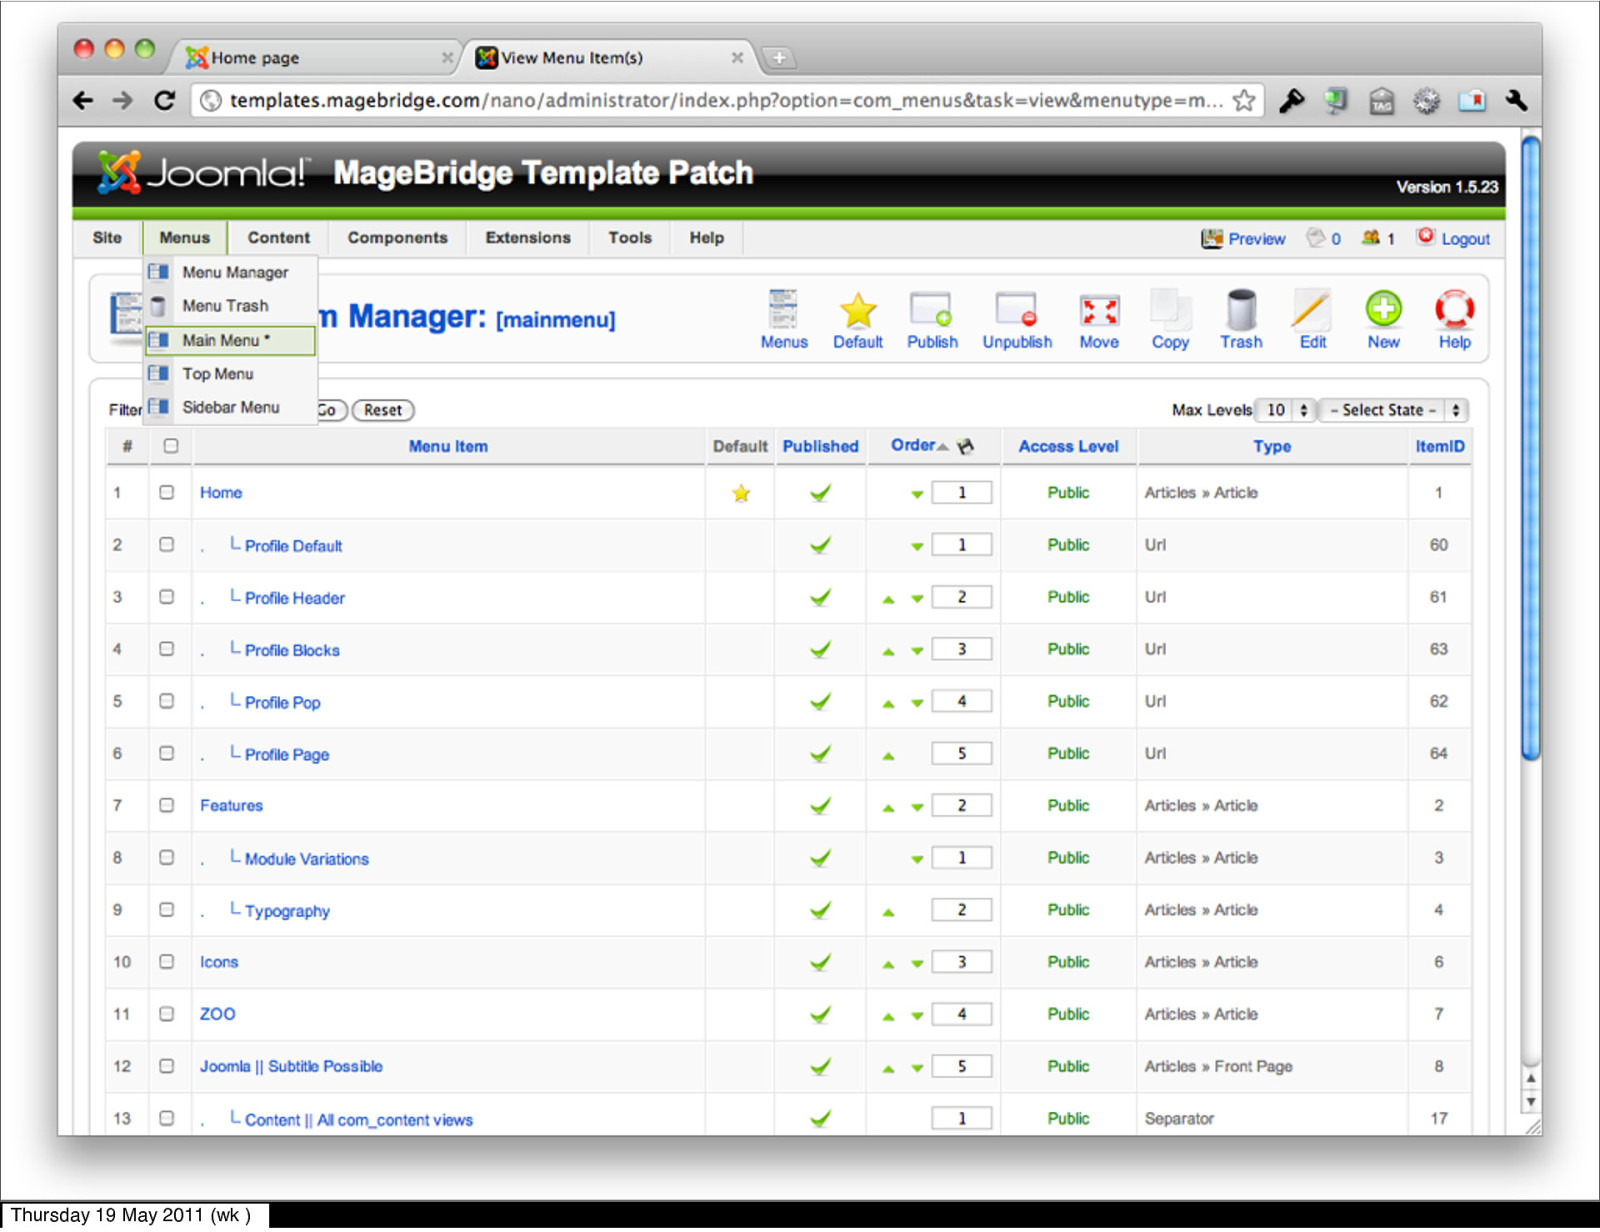
Task: Open a new browser tab
Action: point(779,58)
